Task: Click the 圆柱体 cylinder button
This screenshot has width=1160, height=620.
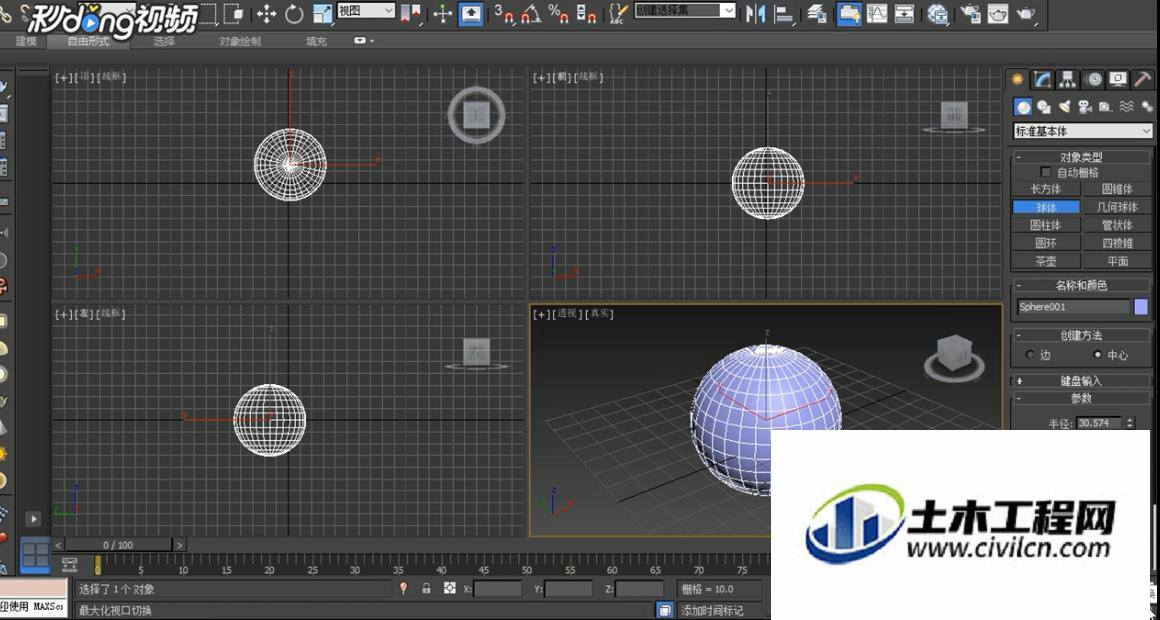Action: click(1046, 225)
